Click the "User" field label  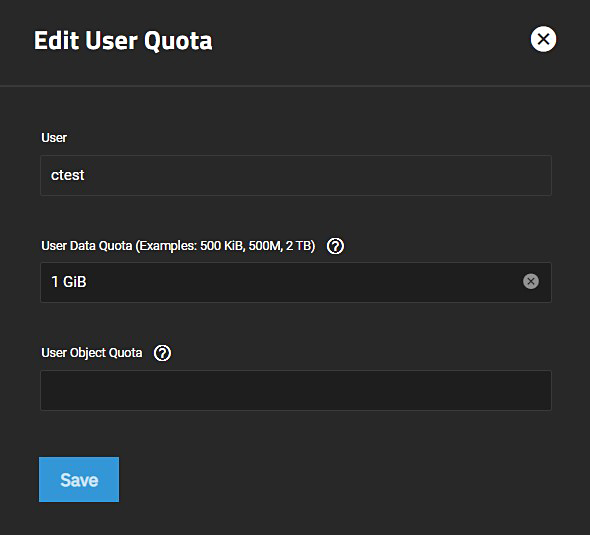54,138
